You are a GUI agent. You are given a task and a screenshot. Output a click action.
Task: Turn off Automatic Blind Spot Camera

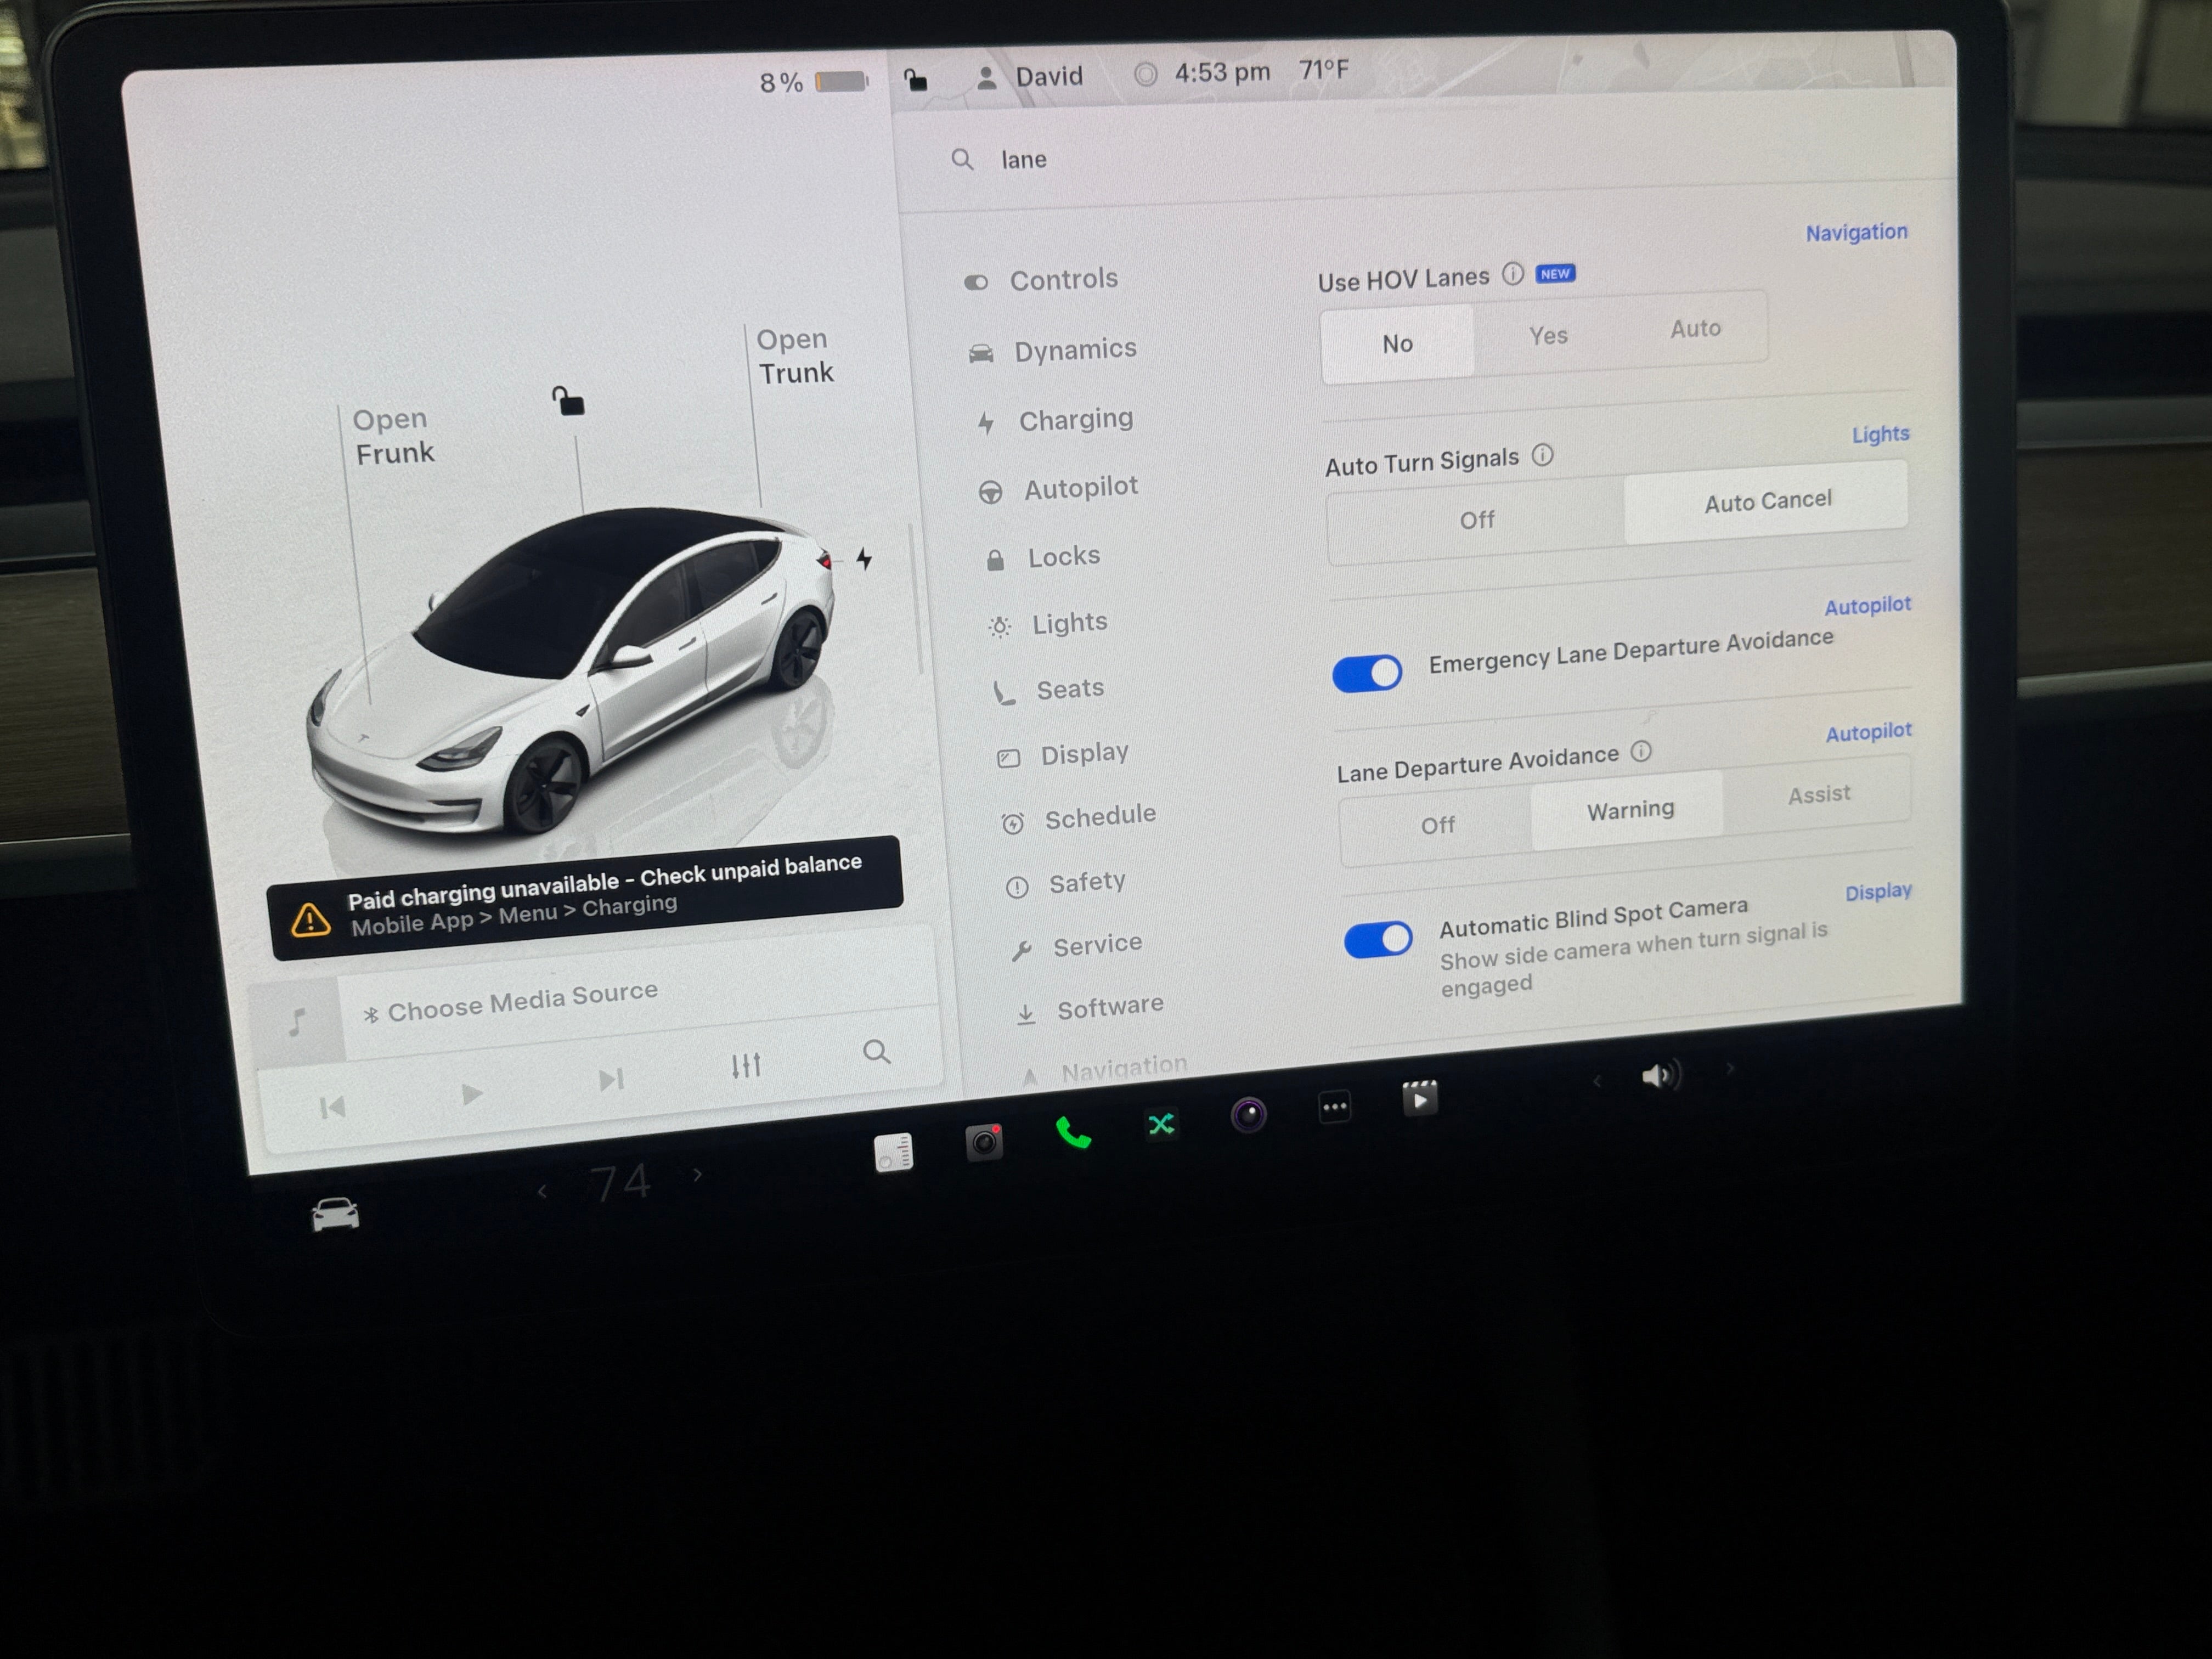coord(1378,940)
